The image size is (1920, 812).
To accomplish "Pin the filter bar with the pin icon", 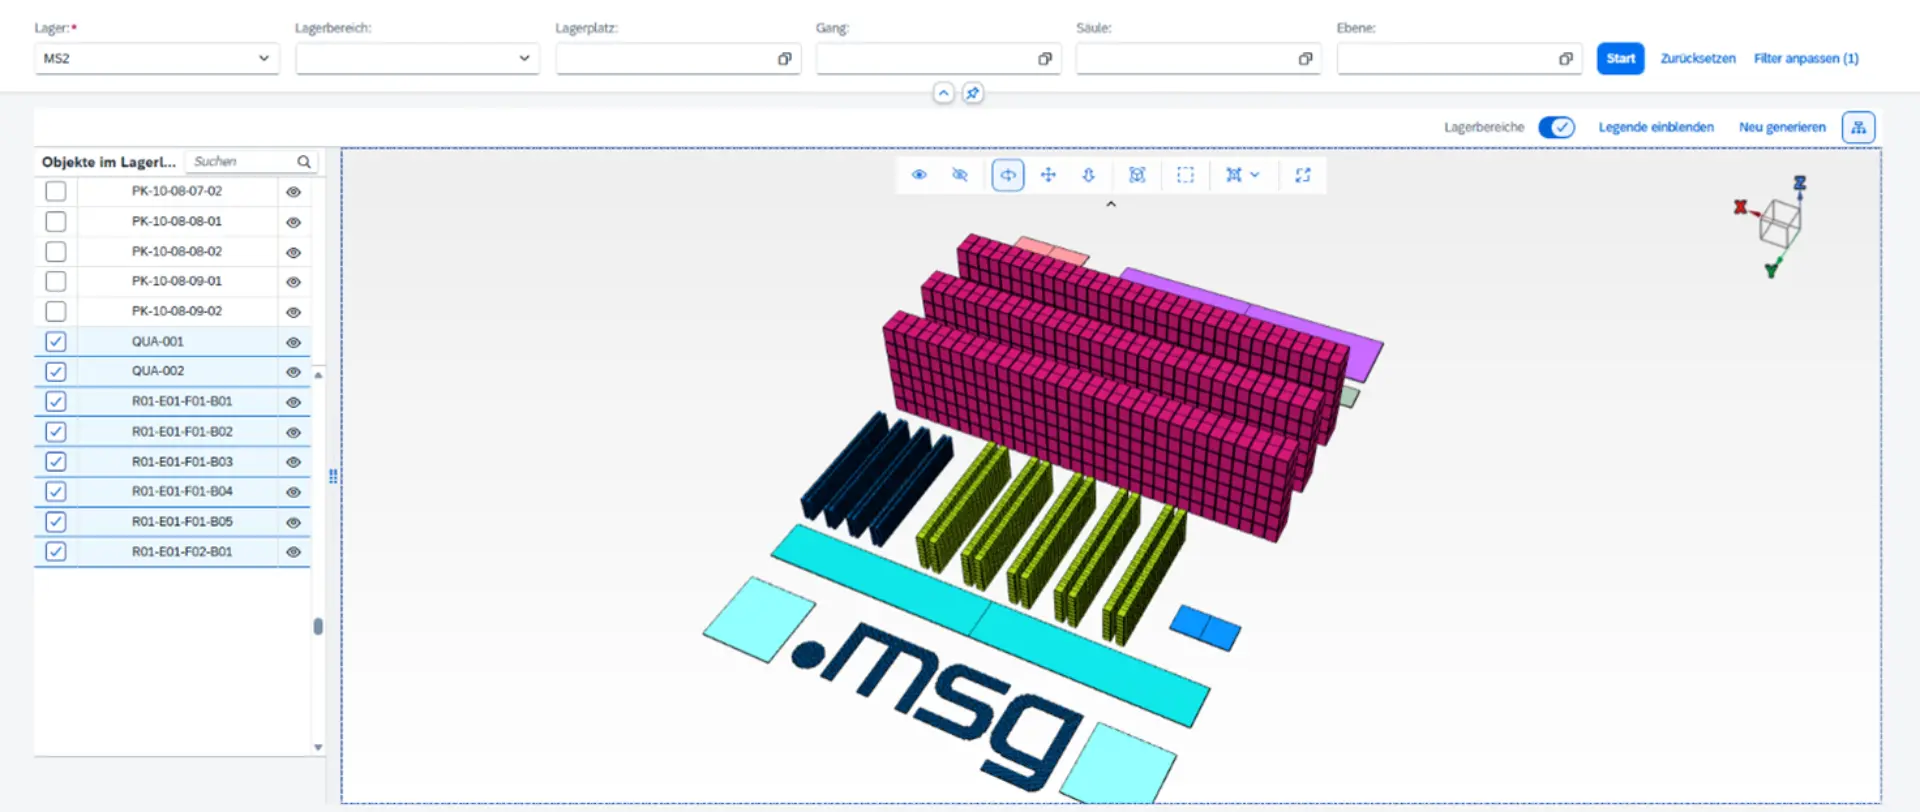I will 972,93.
